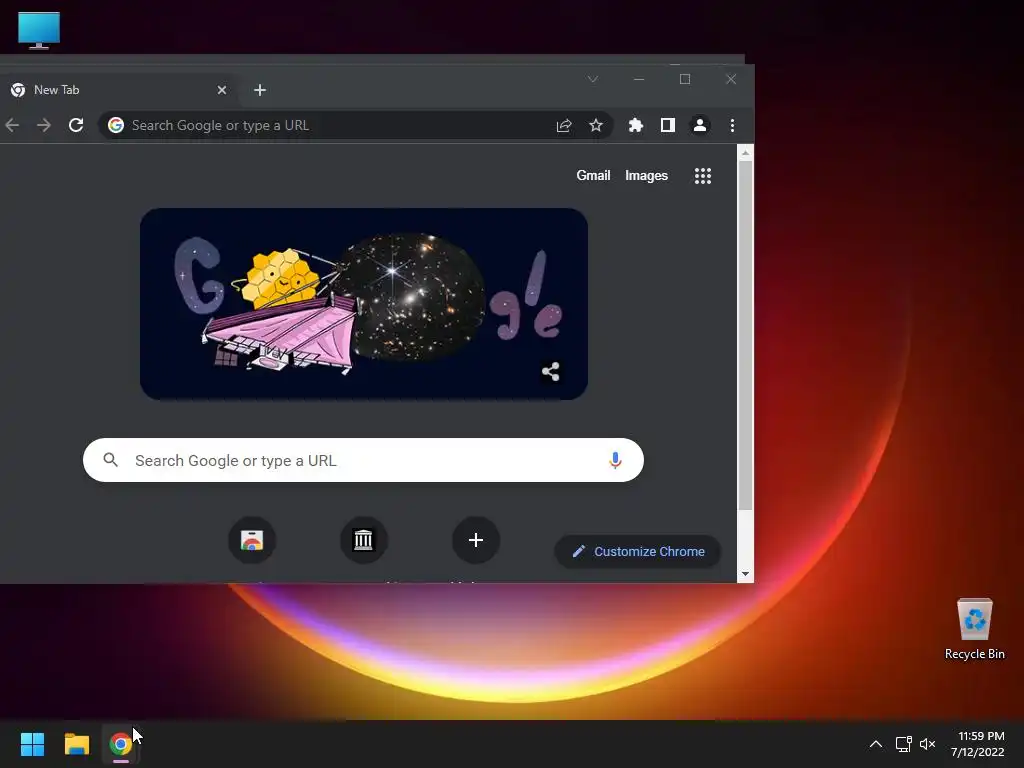This screenshot has width=1024, height=768.
Task: Maximize the Chrome window
Action: click(x=685, y=79)
